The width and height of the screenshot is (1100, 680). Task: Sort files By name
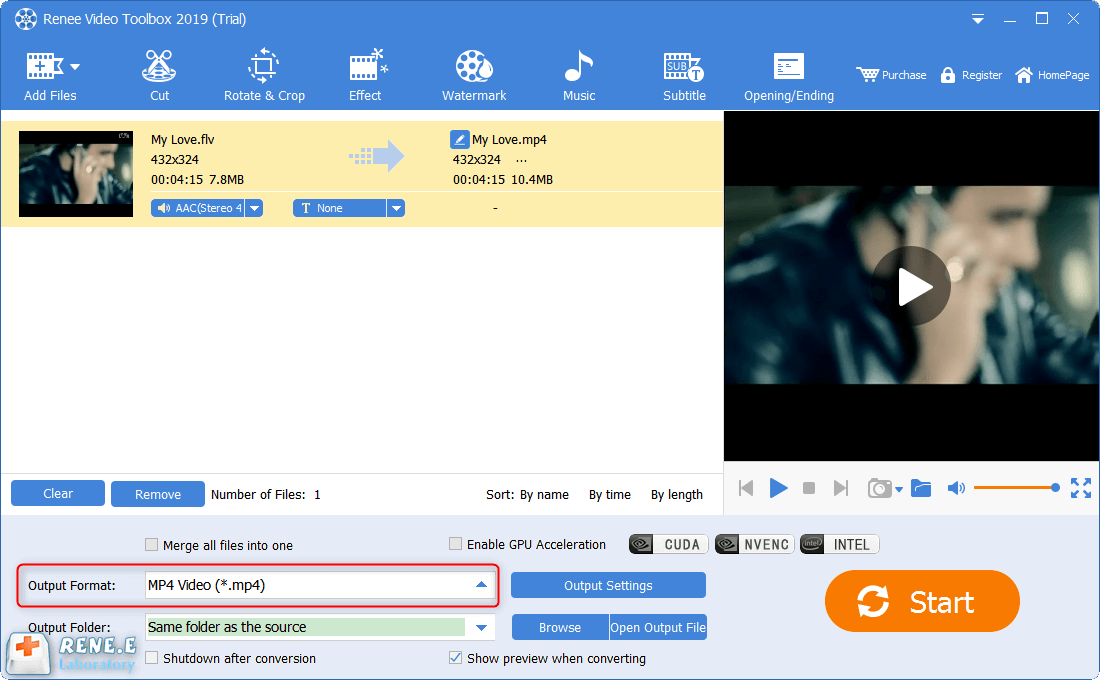coord(544,495)
